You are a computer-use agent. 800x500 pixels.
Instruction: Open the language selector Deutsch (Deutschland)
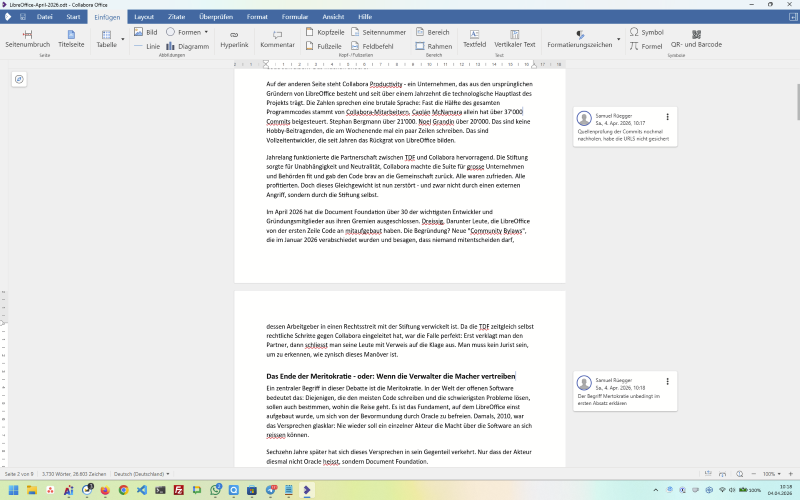tap(141, 474)
